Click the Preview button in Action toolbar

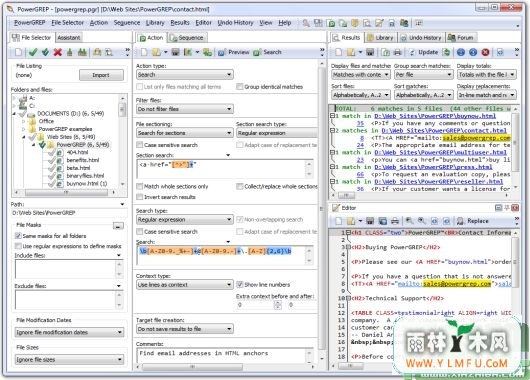[x=234, y=52]
